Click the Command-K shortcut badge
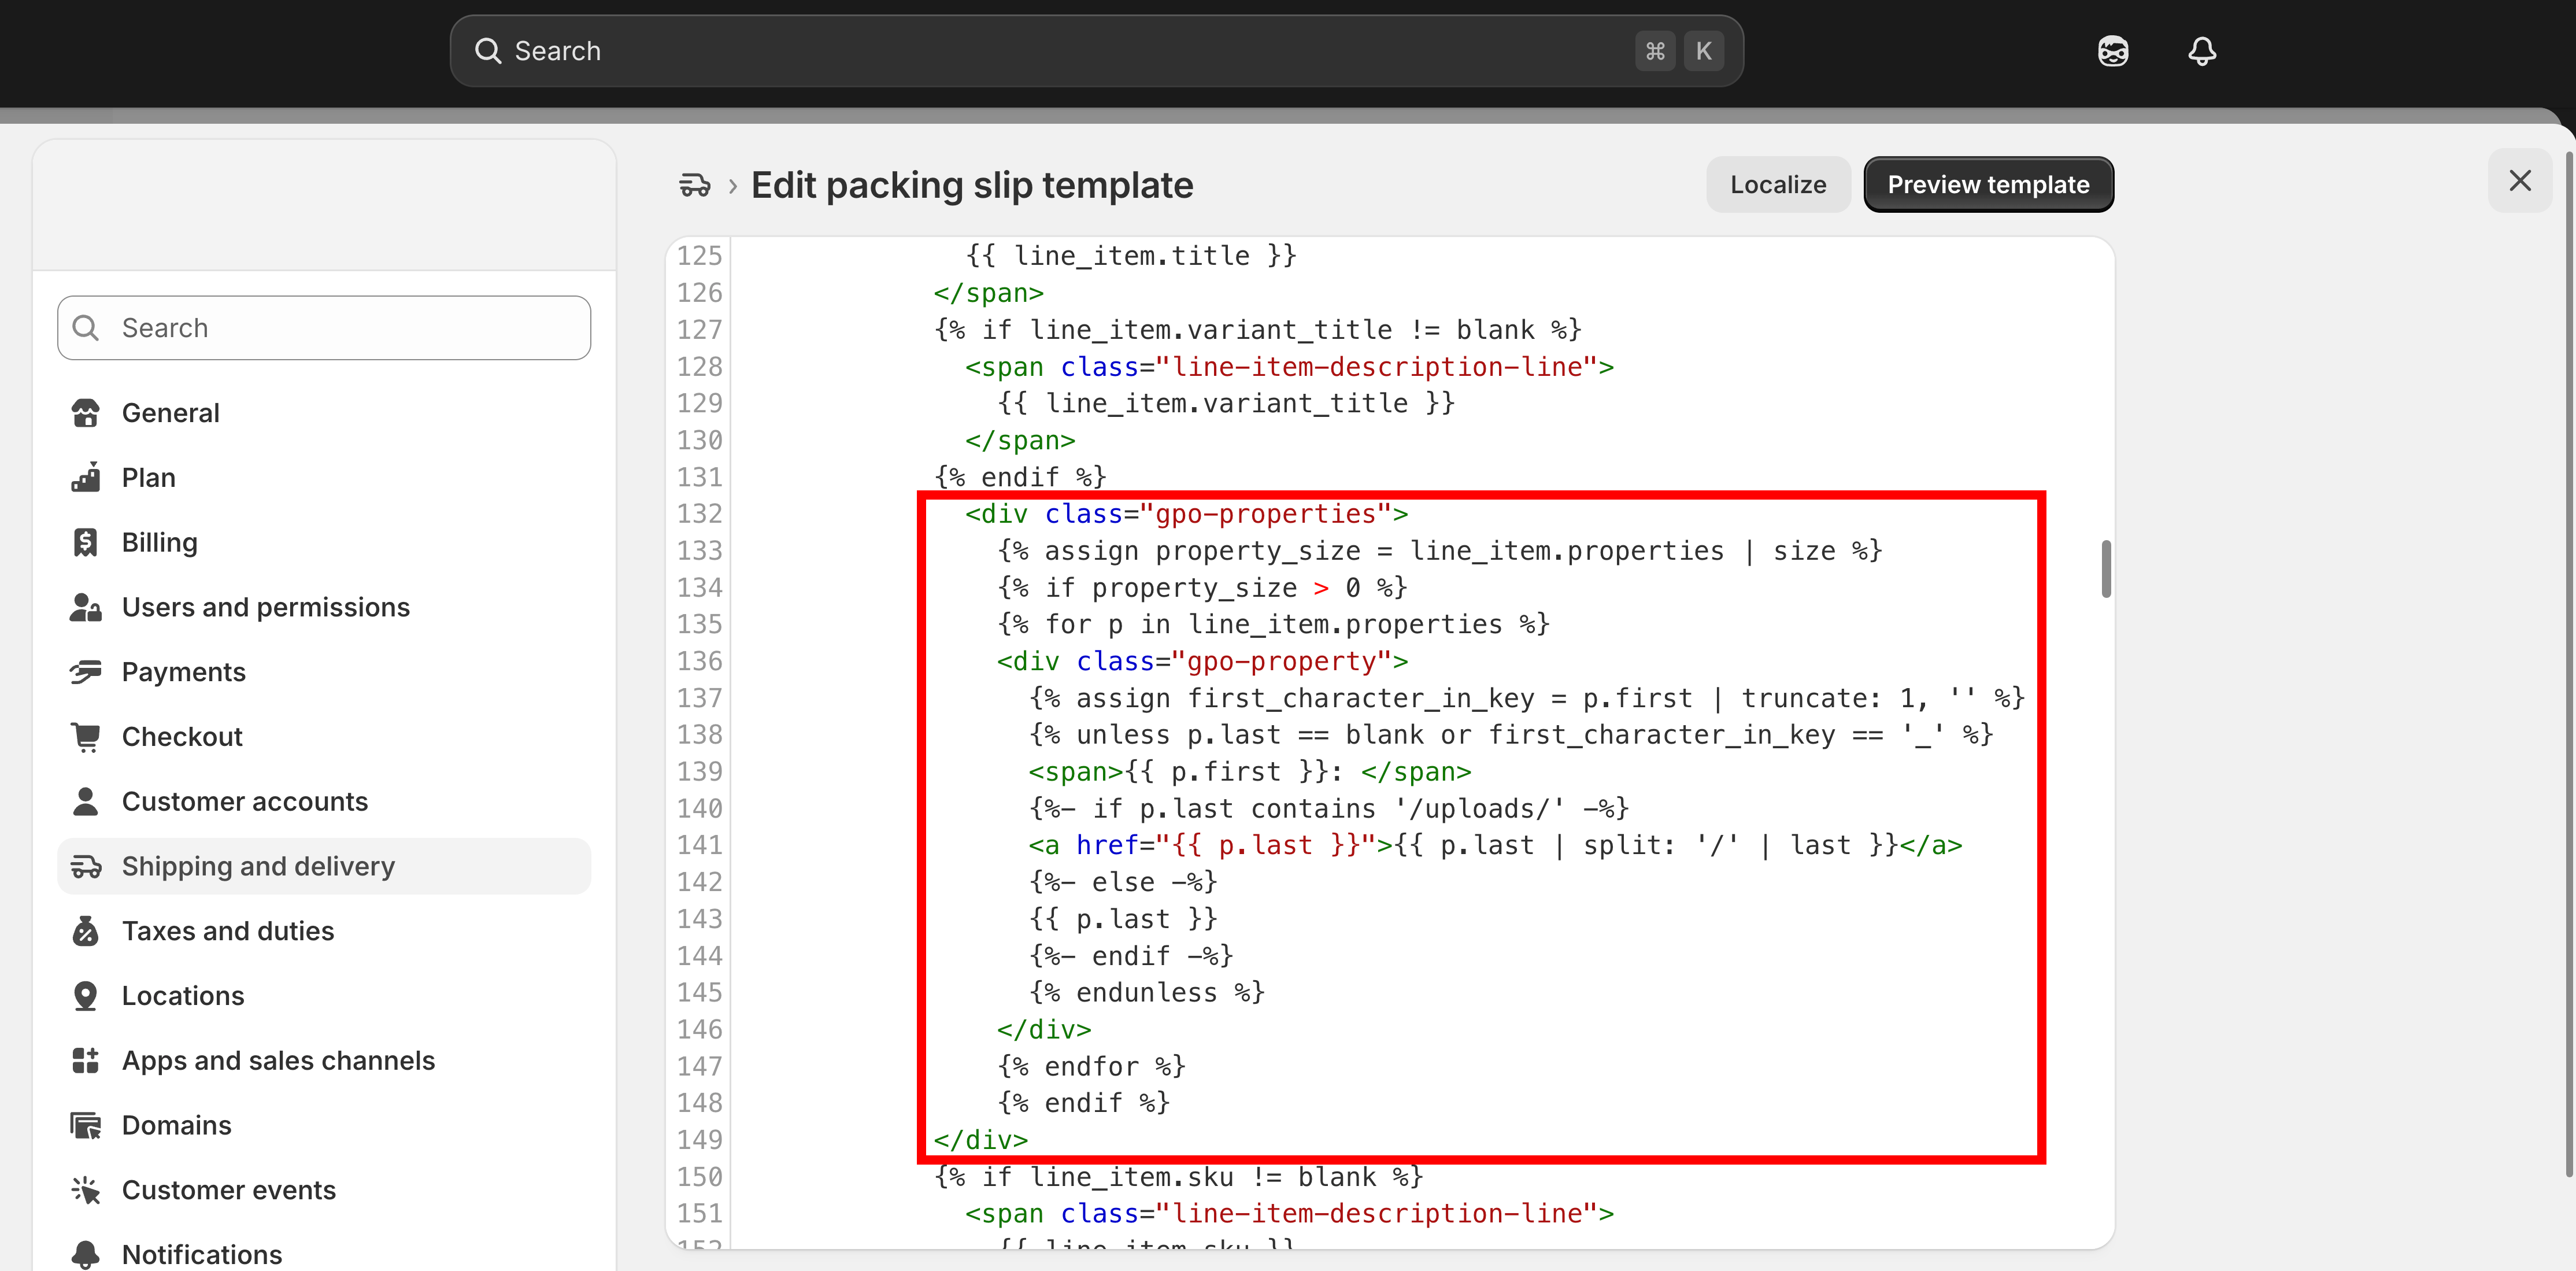 (x=1680, y=51)
